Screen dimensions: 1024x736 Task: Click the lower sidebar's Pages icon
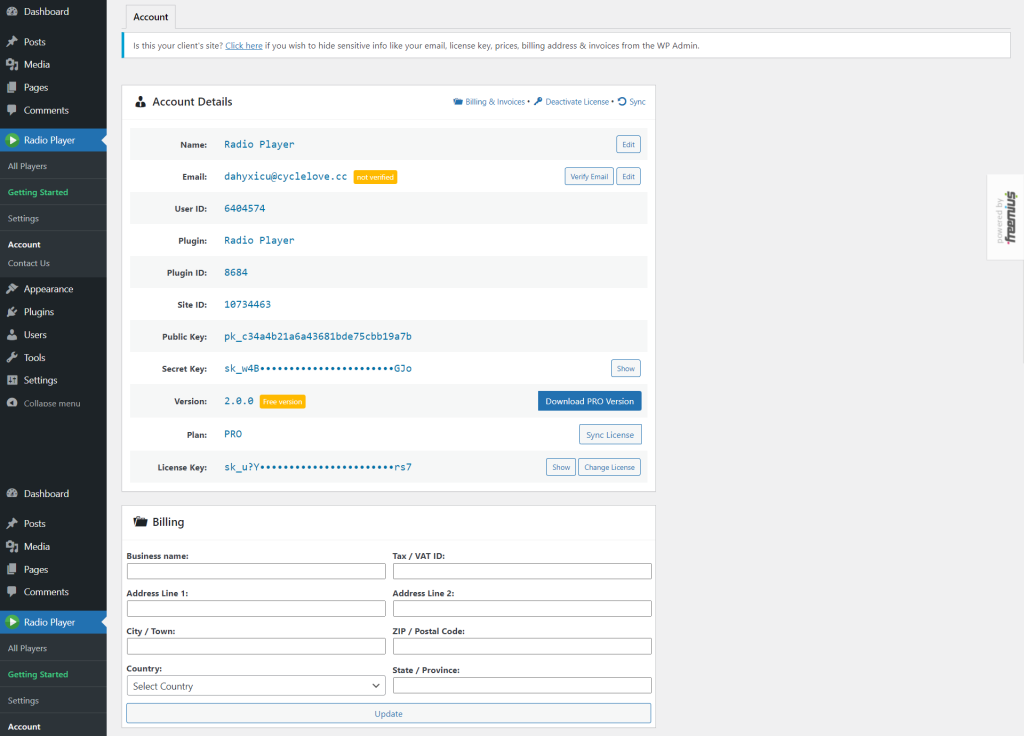coord(12,569)
